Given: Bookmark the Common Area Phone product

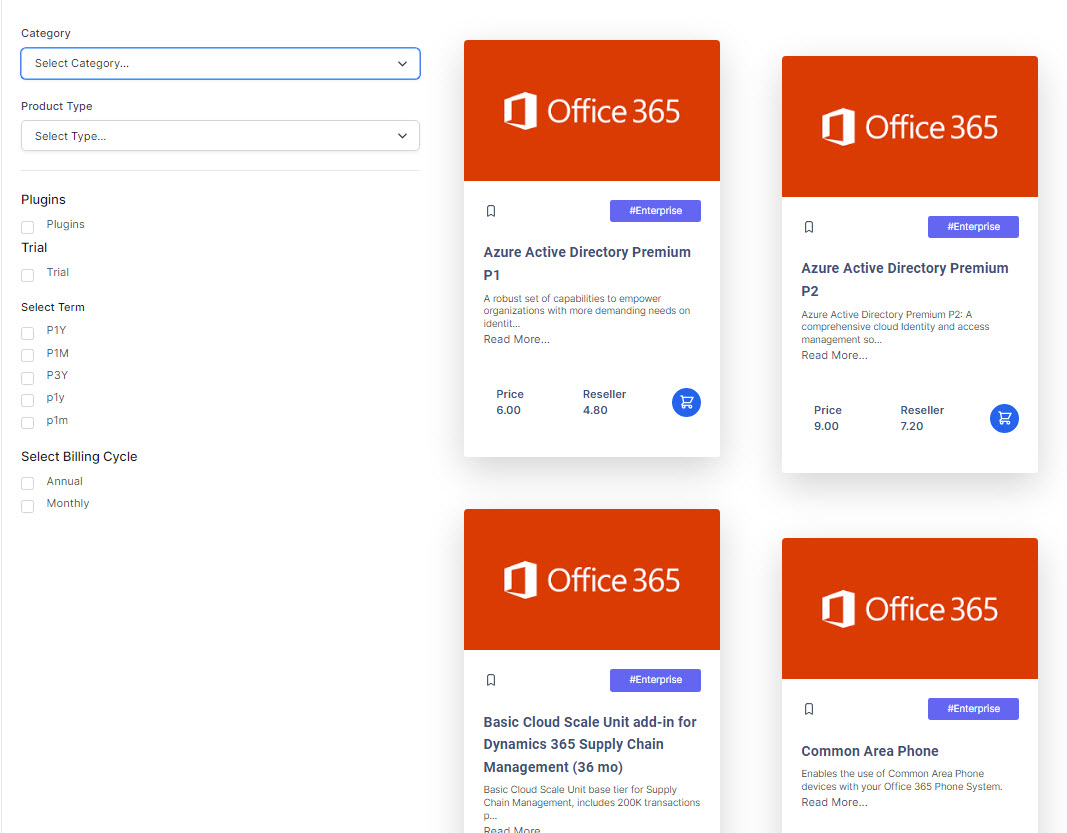Looking at the screenshot, I should click(808, 709).
